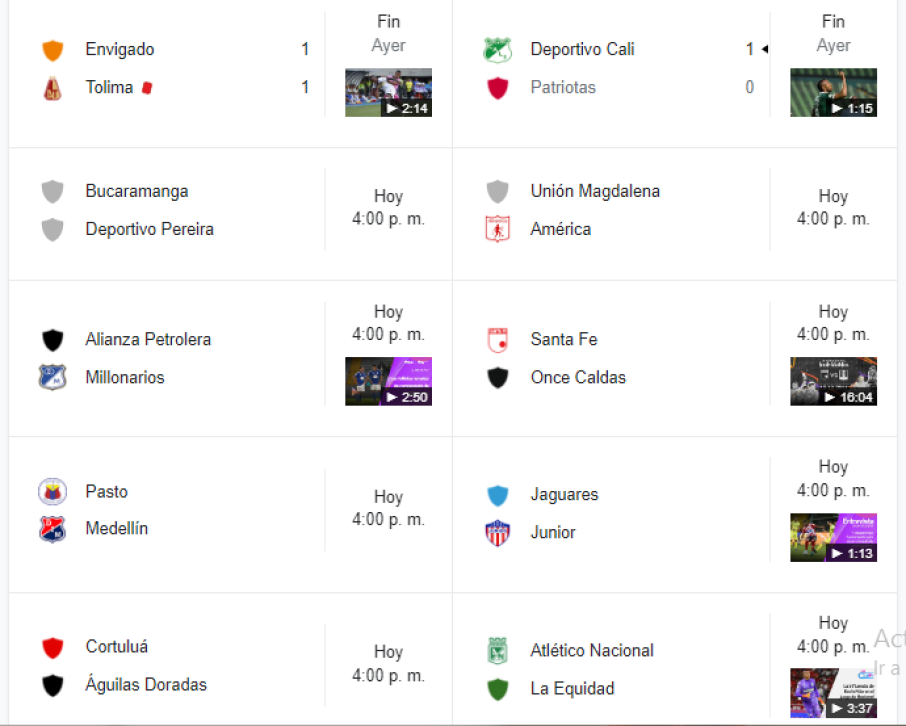Play the Atlético Nacional 3:37 video
Viewport: 906px width, 726px height.
click(833, 693)
